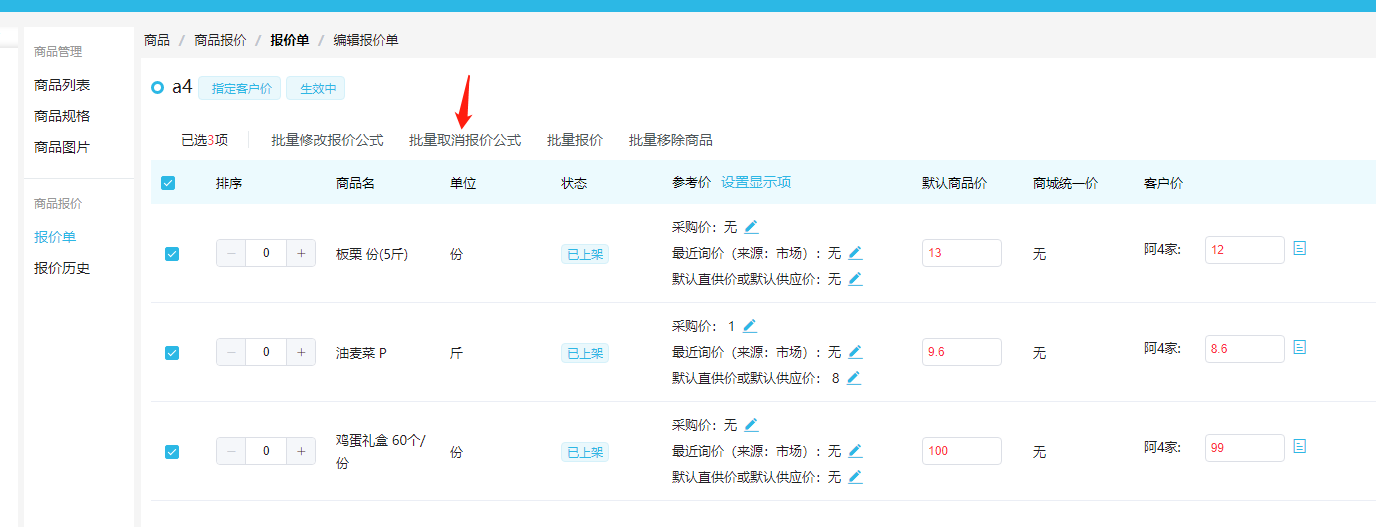Uncheck the 鸡蛋礼盒 row checkbox
The width and height of the screenshot is (1376, 527).
click(171, 452)
